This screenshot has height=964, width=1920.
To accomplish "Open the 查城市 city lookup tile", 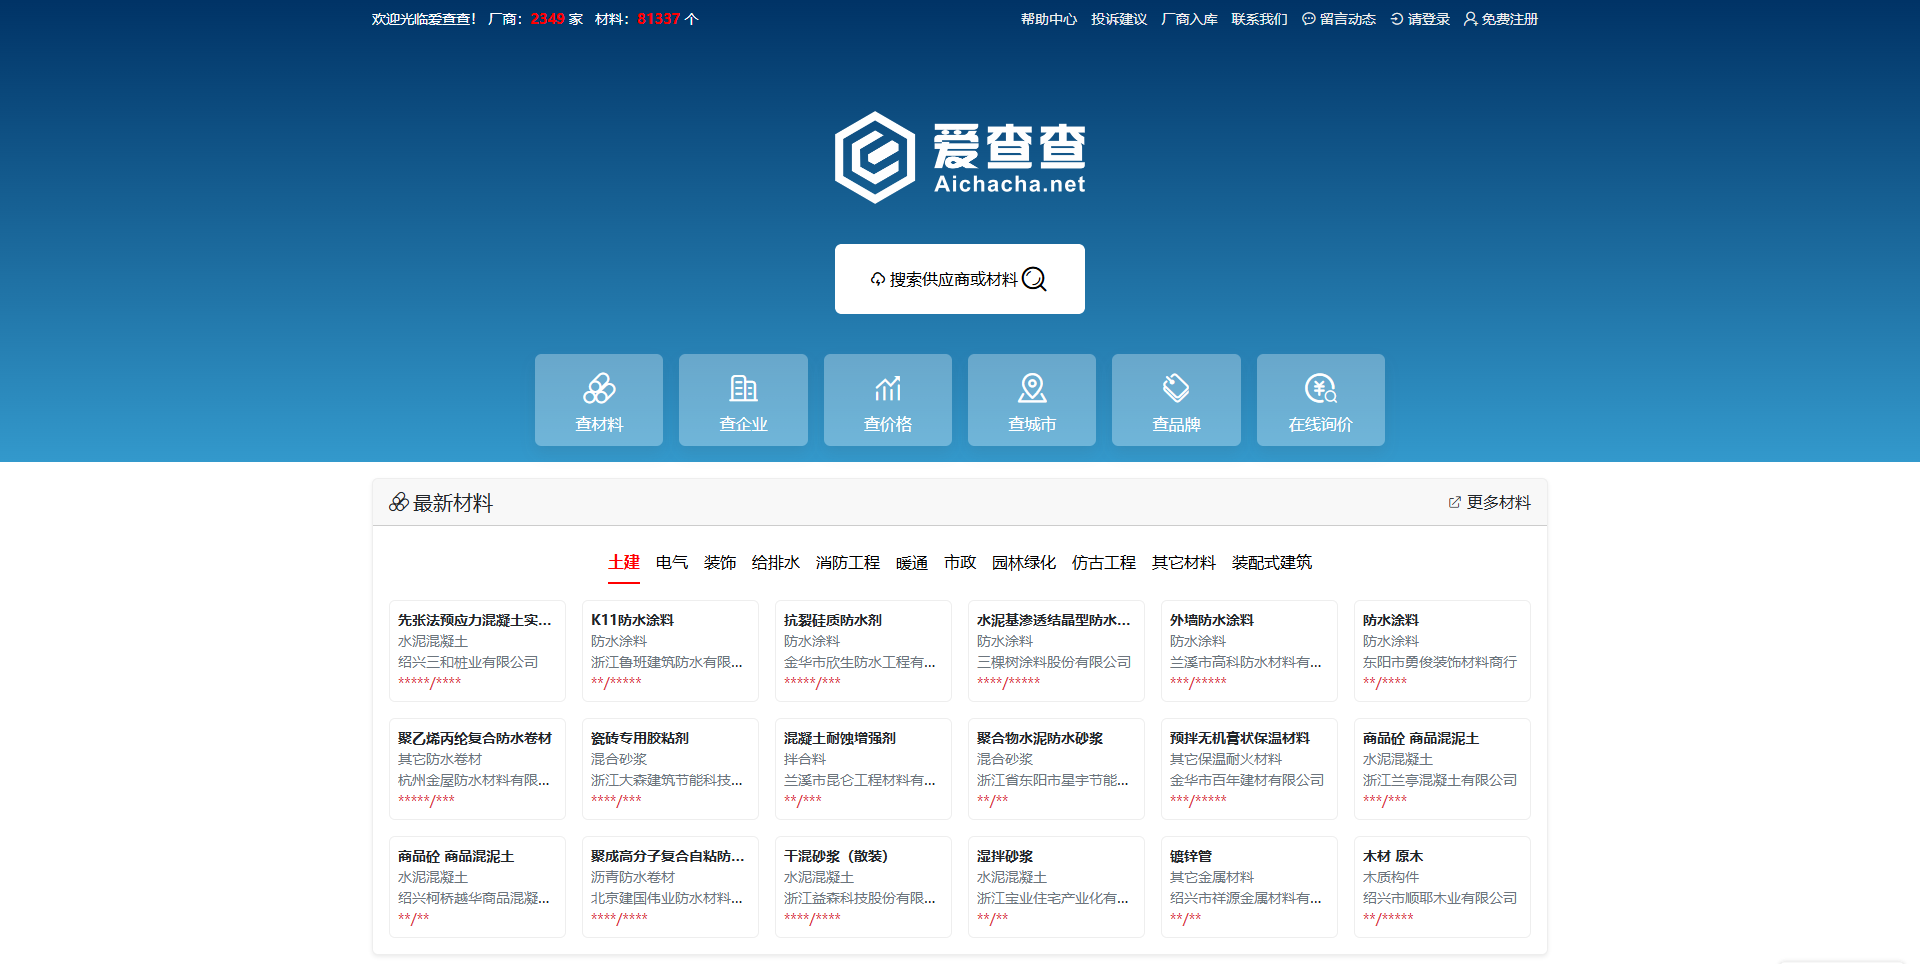I will [x=1032, y=400].
